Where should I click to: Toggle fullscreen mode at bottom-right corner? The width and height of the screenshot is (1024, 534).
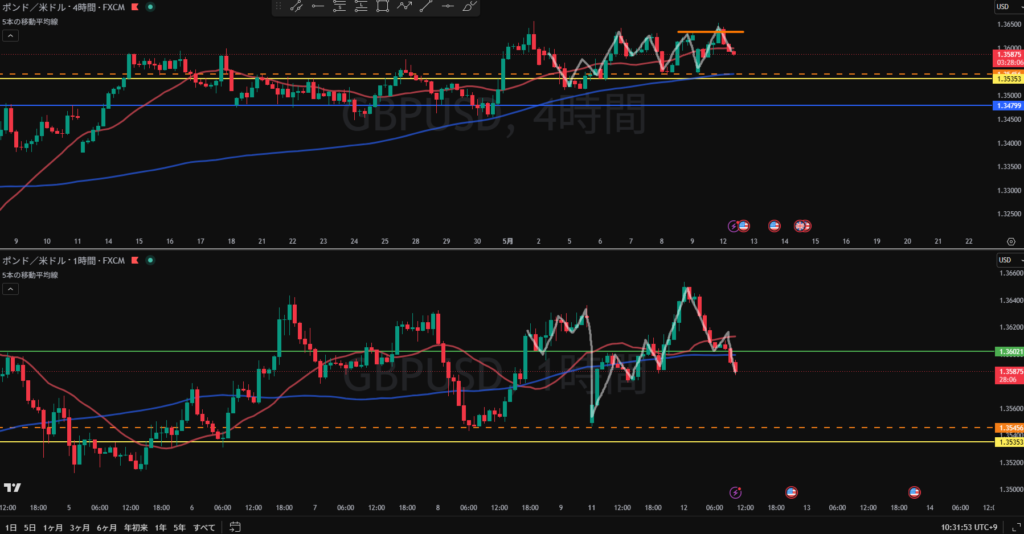[x=1016, y=527]
